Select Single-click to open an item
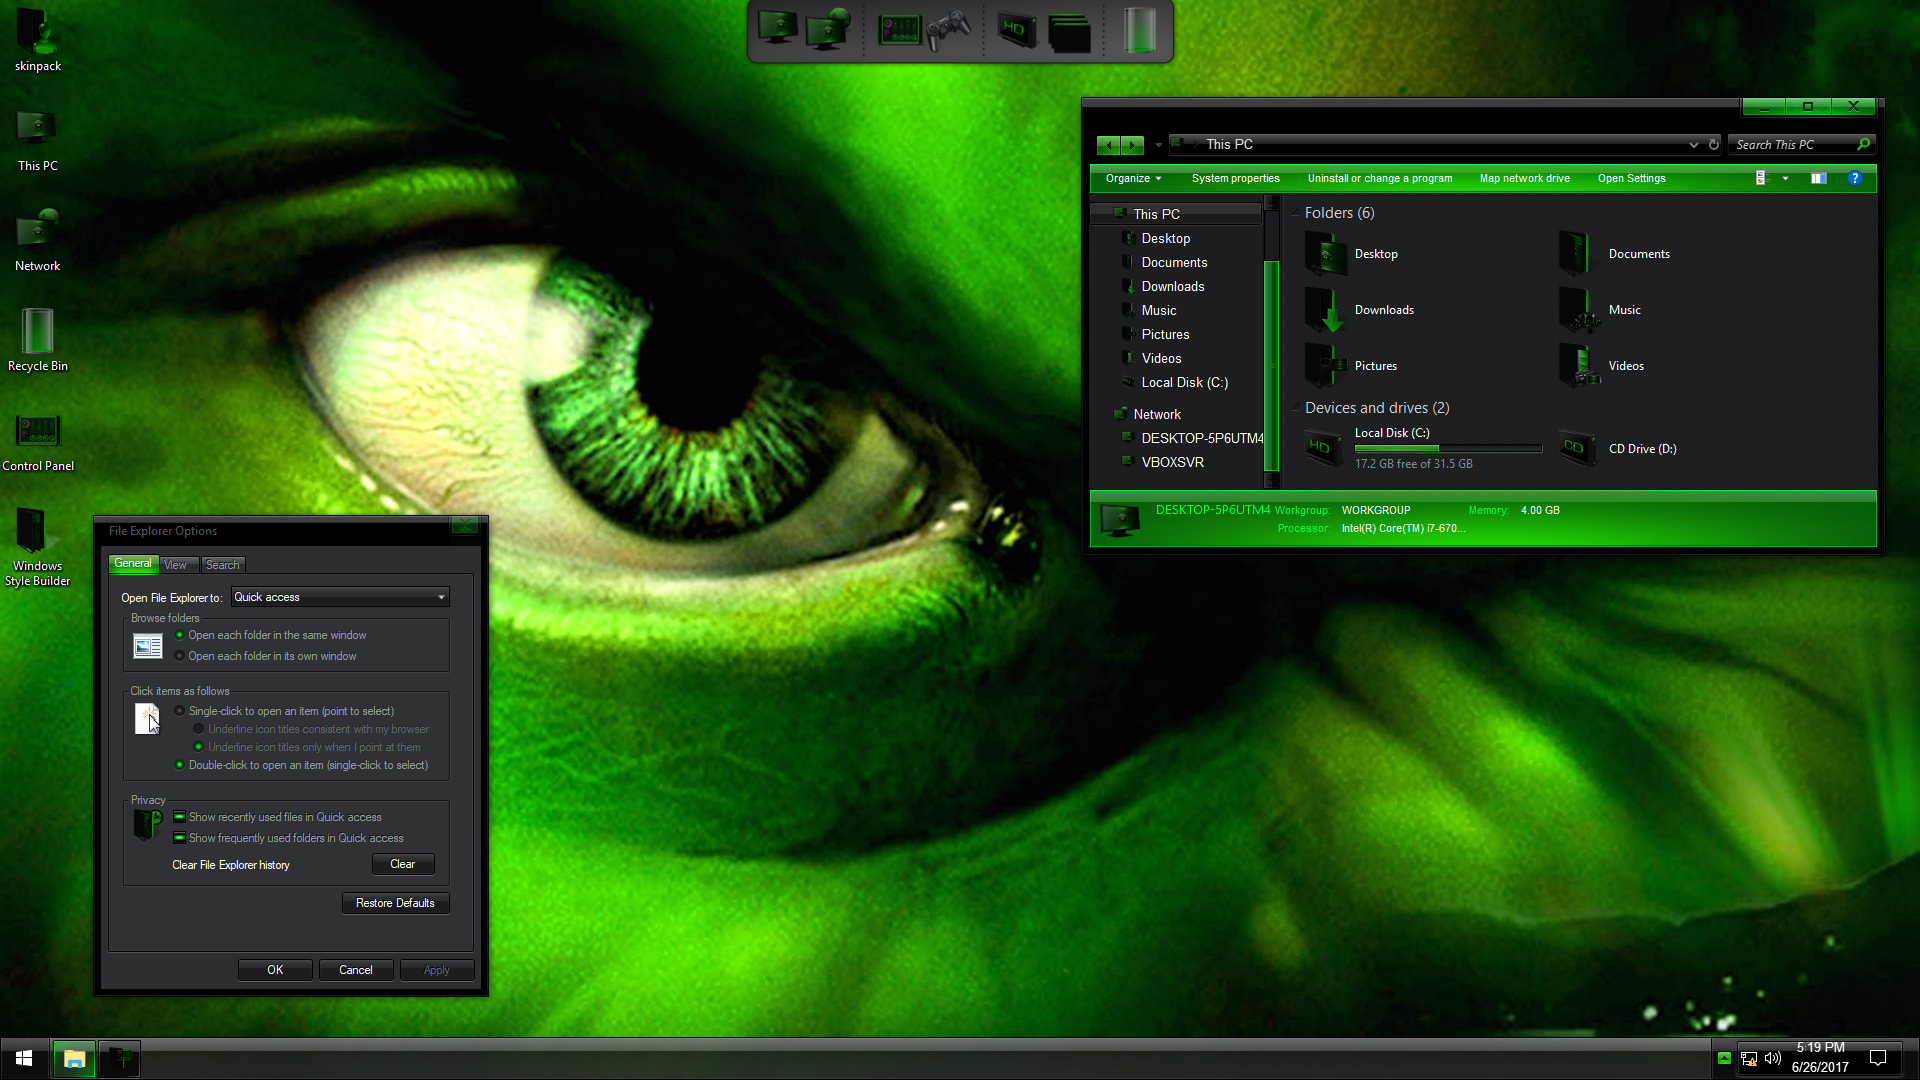 (180, 711)
